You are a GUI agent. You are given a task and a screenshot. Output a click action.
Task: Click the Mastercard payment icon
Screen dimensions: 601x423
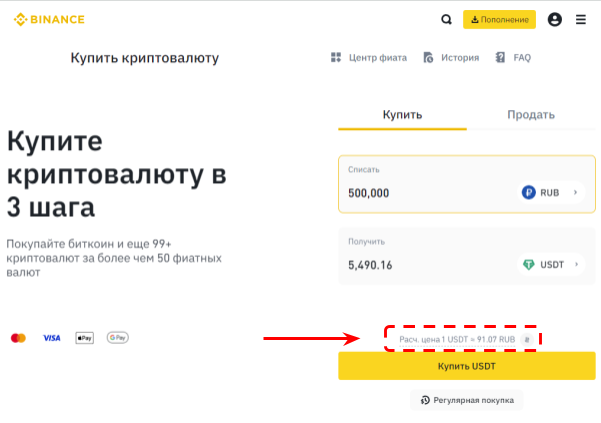[x=17, y=338]
